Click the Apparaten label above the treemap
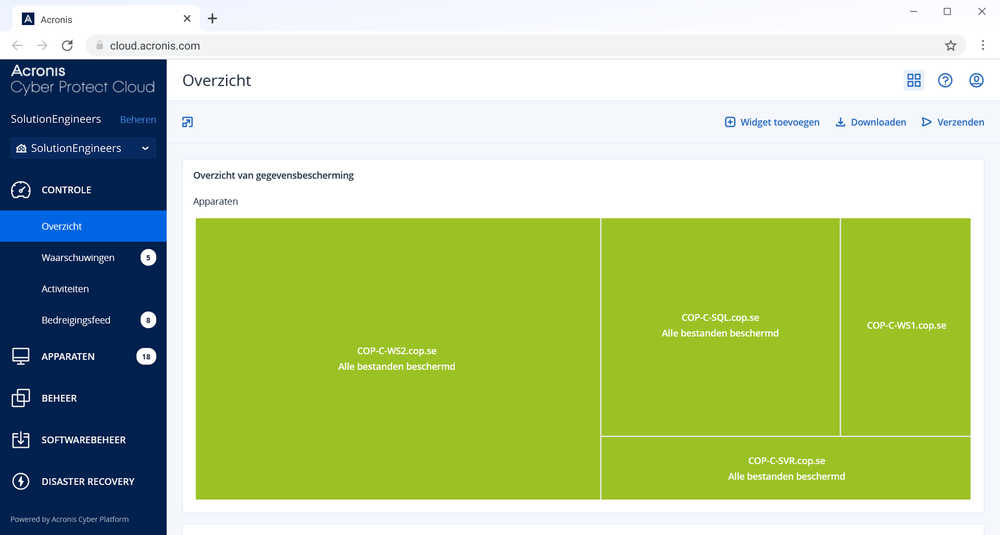1000x535 pixels. tap(216, 202)
